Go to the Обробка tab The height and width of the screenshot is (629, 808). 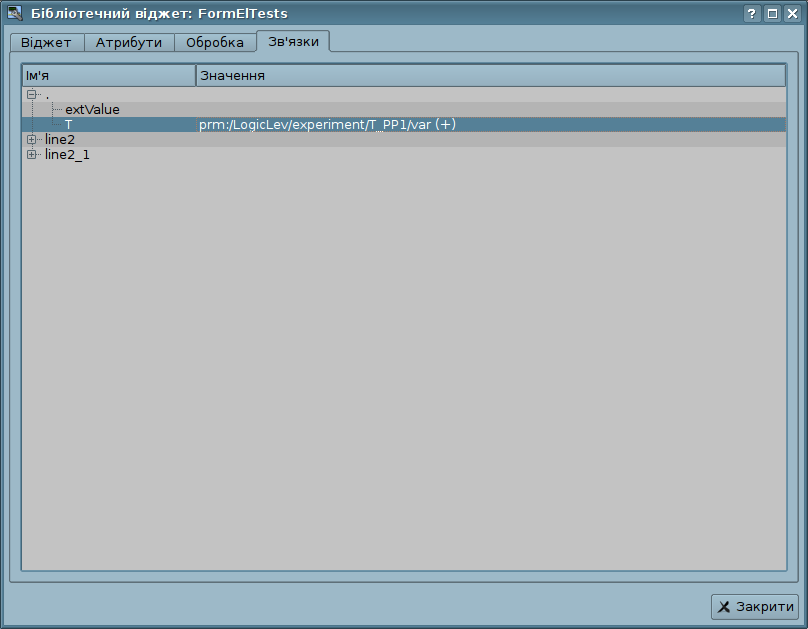click(x=215, y=43)
